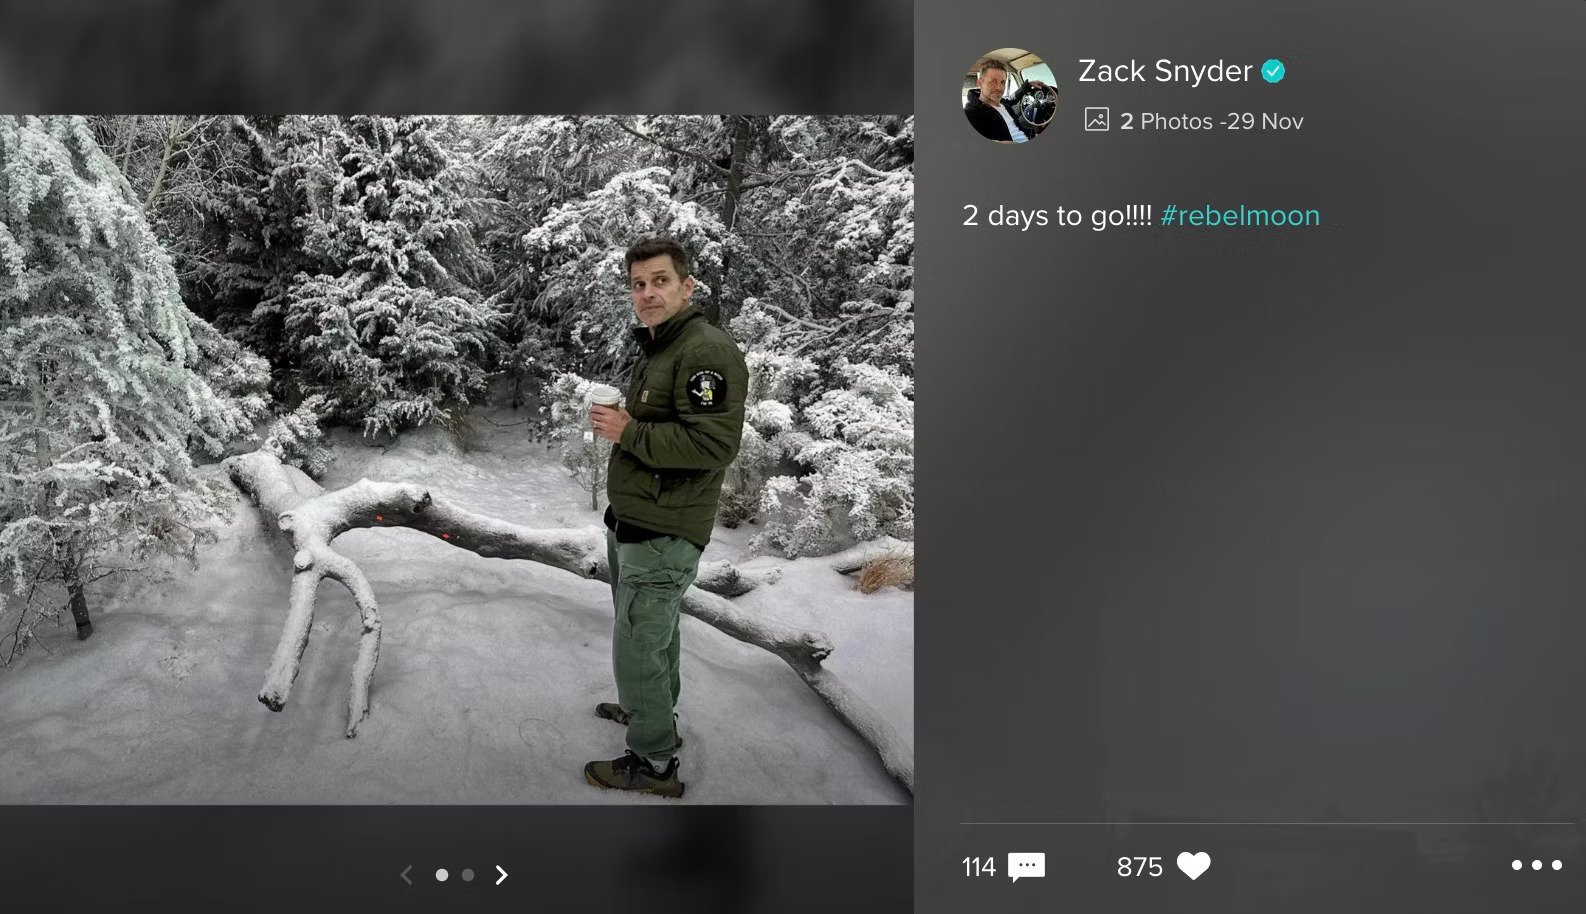Click the 114 comments count
The height and width of the screenshot is (914, 1586).
tap(979, 867)
